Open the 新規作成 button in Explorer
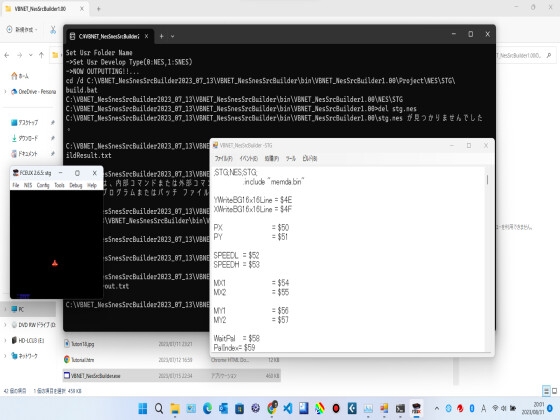The width and height of the screenshot is (560, 420). tap(22, 30)
